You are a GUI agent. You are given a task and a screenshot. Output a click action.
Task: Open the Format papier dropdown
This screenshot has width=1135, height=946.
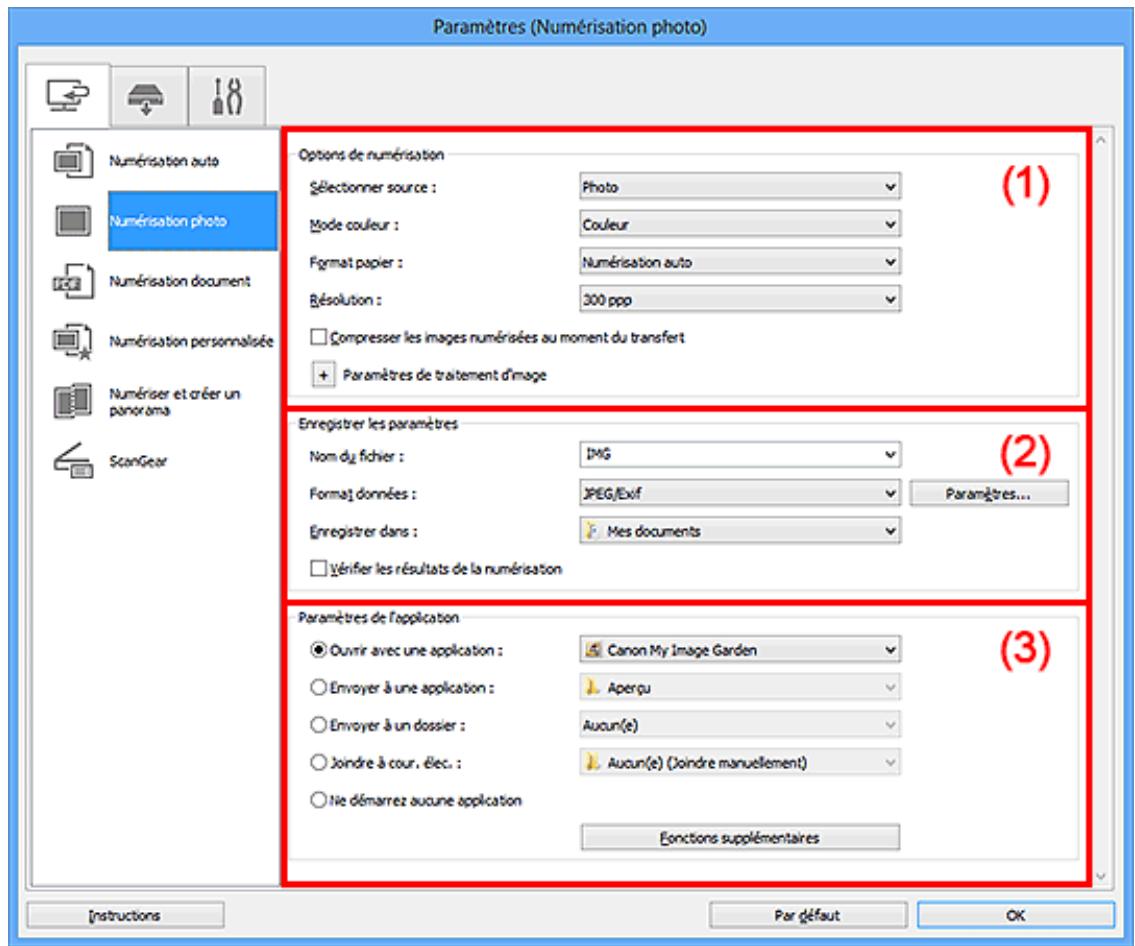(x=740, y=262)
